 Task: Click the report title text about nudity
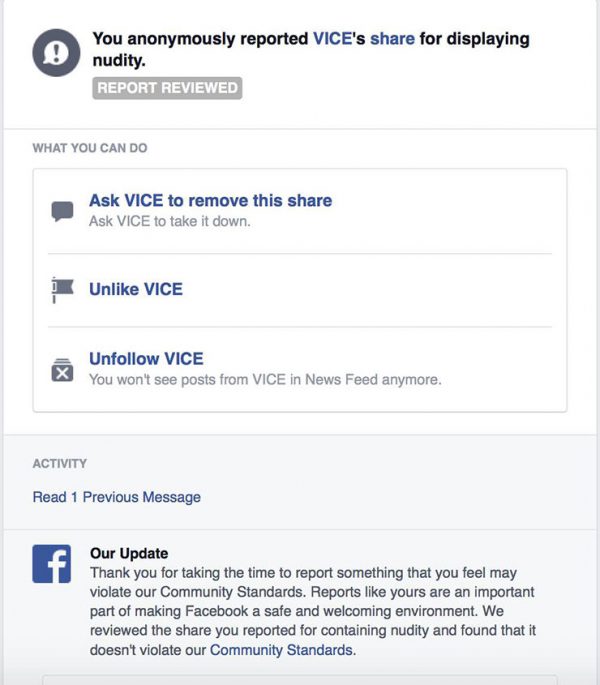point(311,49)
